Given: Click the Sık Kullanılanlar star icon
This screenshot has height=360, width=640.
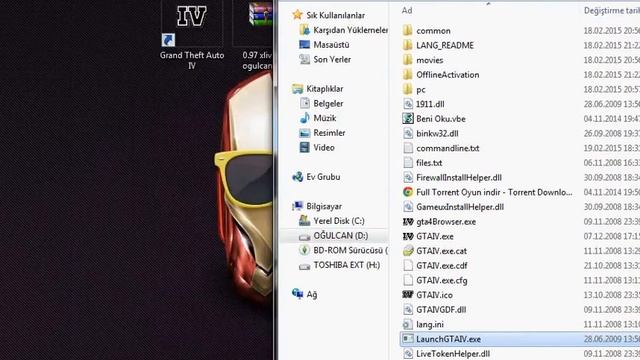Looking at the screenshot, I should click(x=297, y=15).
